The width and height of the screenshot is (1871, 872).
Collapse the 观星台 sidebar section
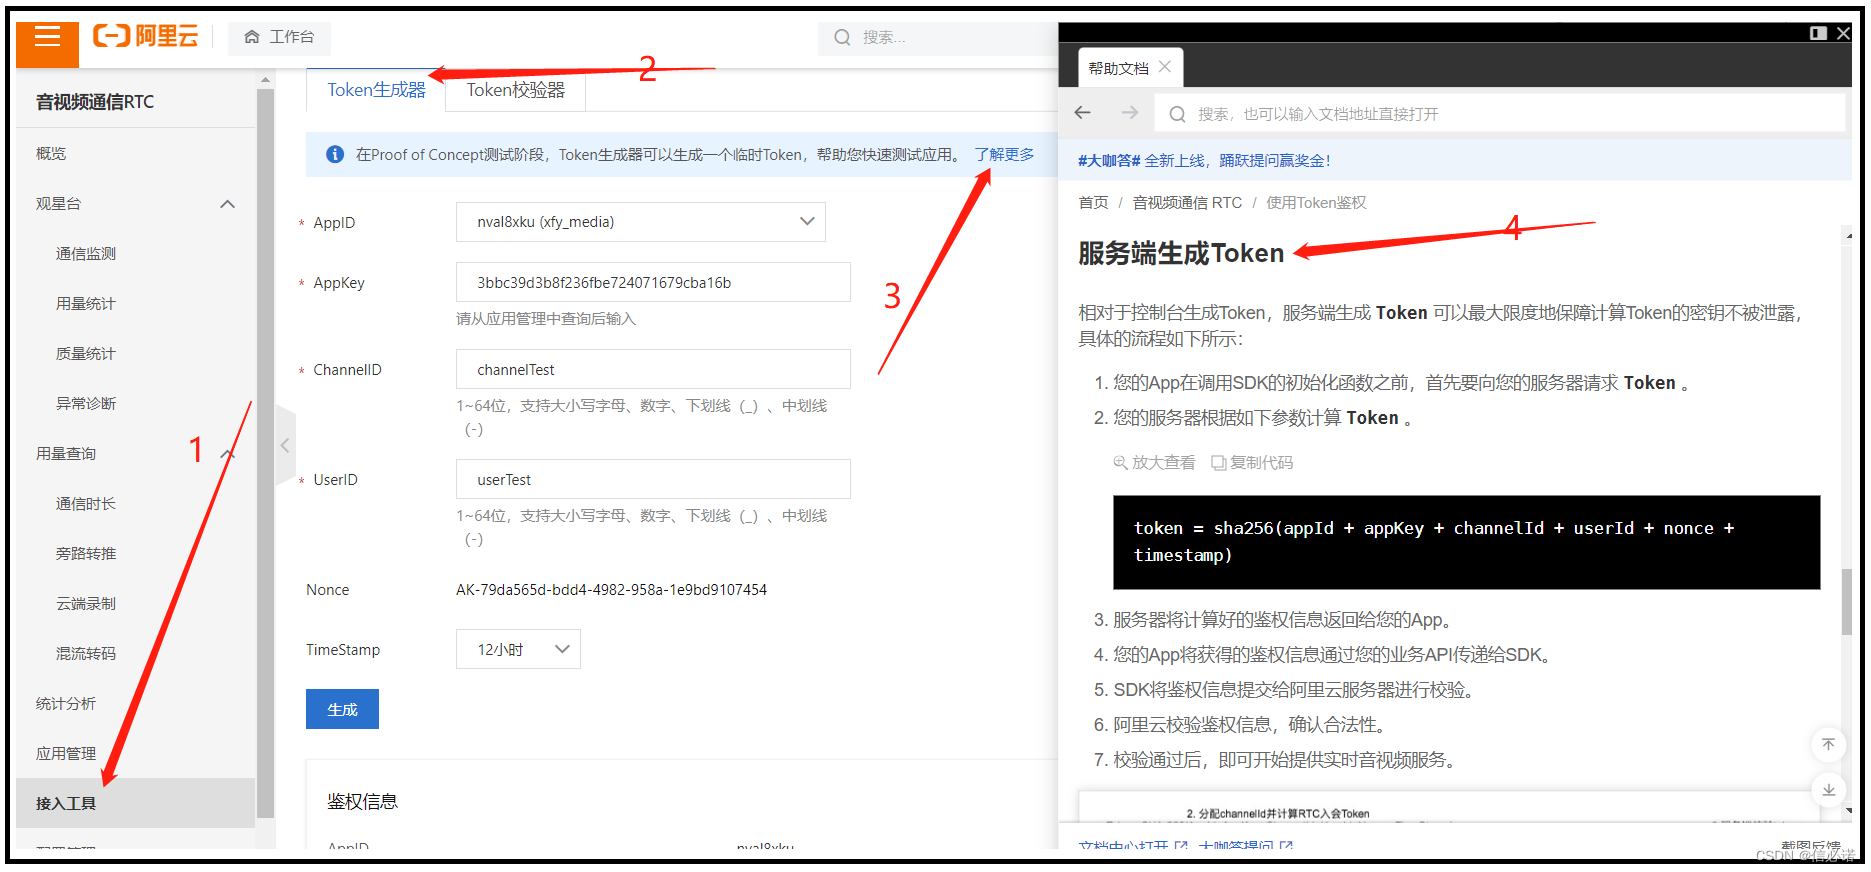click(227, 204)
